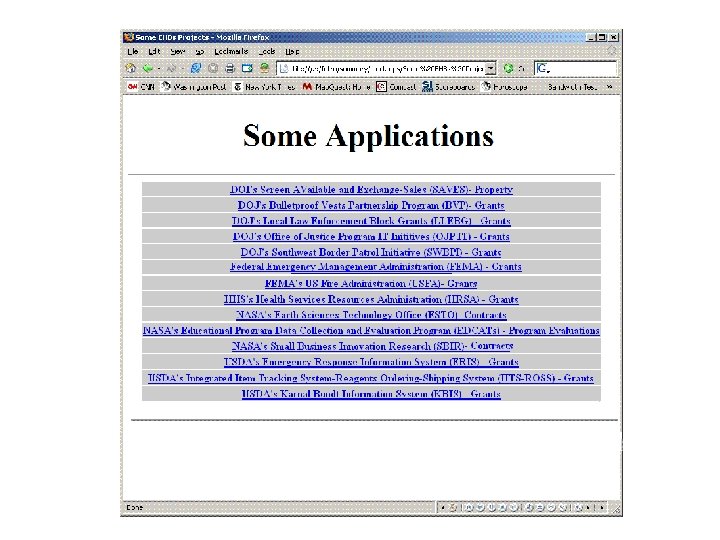Open HHS Health Services Resources Administration link
Image resolution: width=720 pixels, height=540 pixels.
click(x=371, y=299)
